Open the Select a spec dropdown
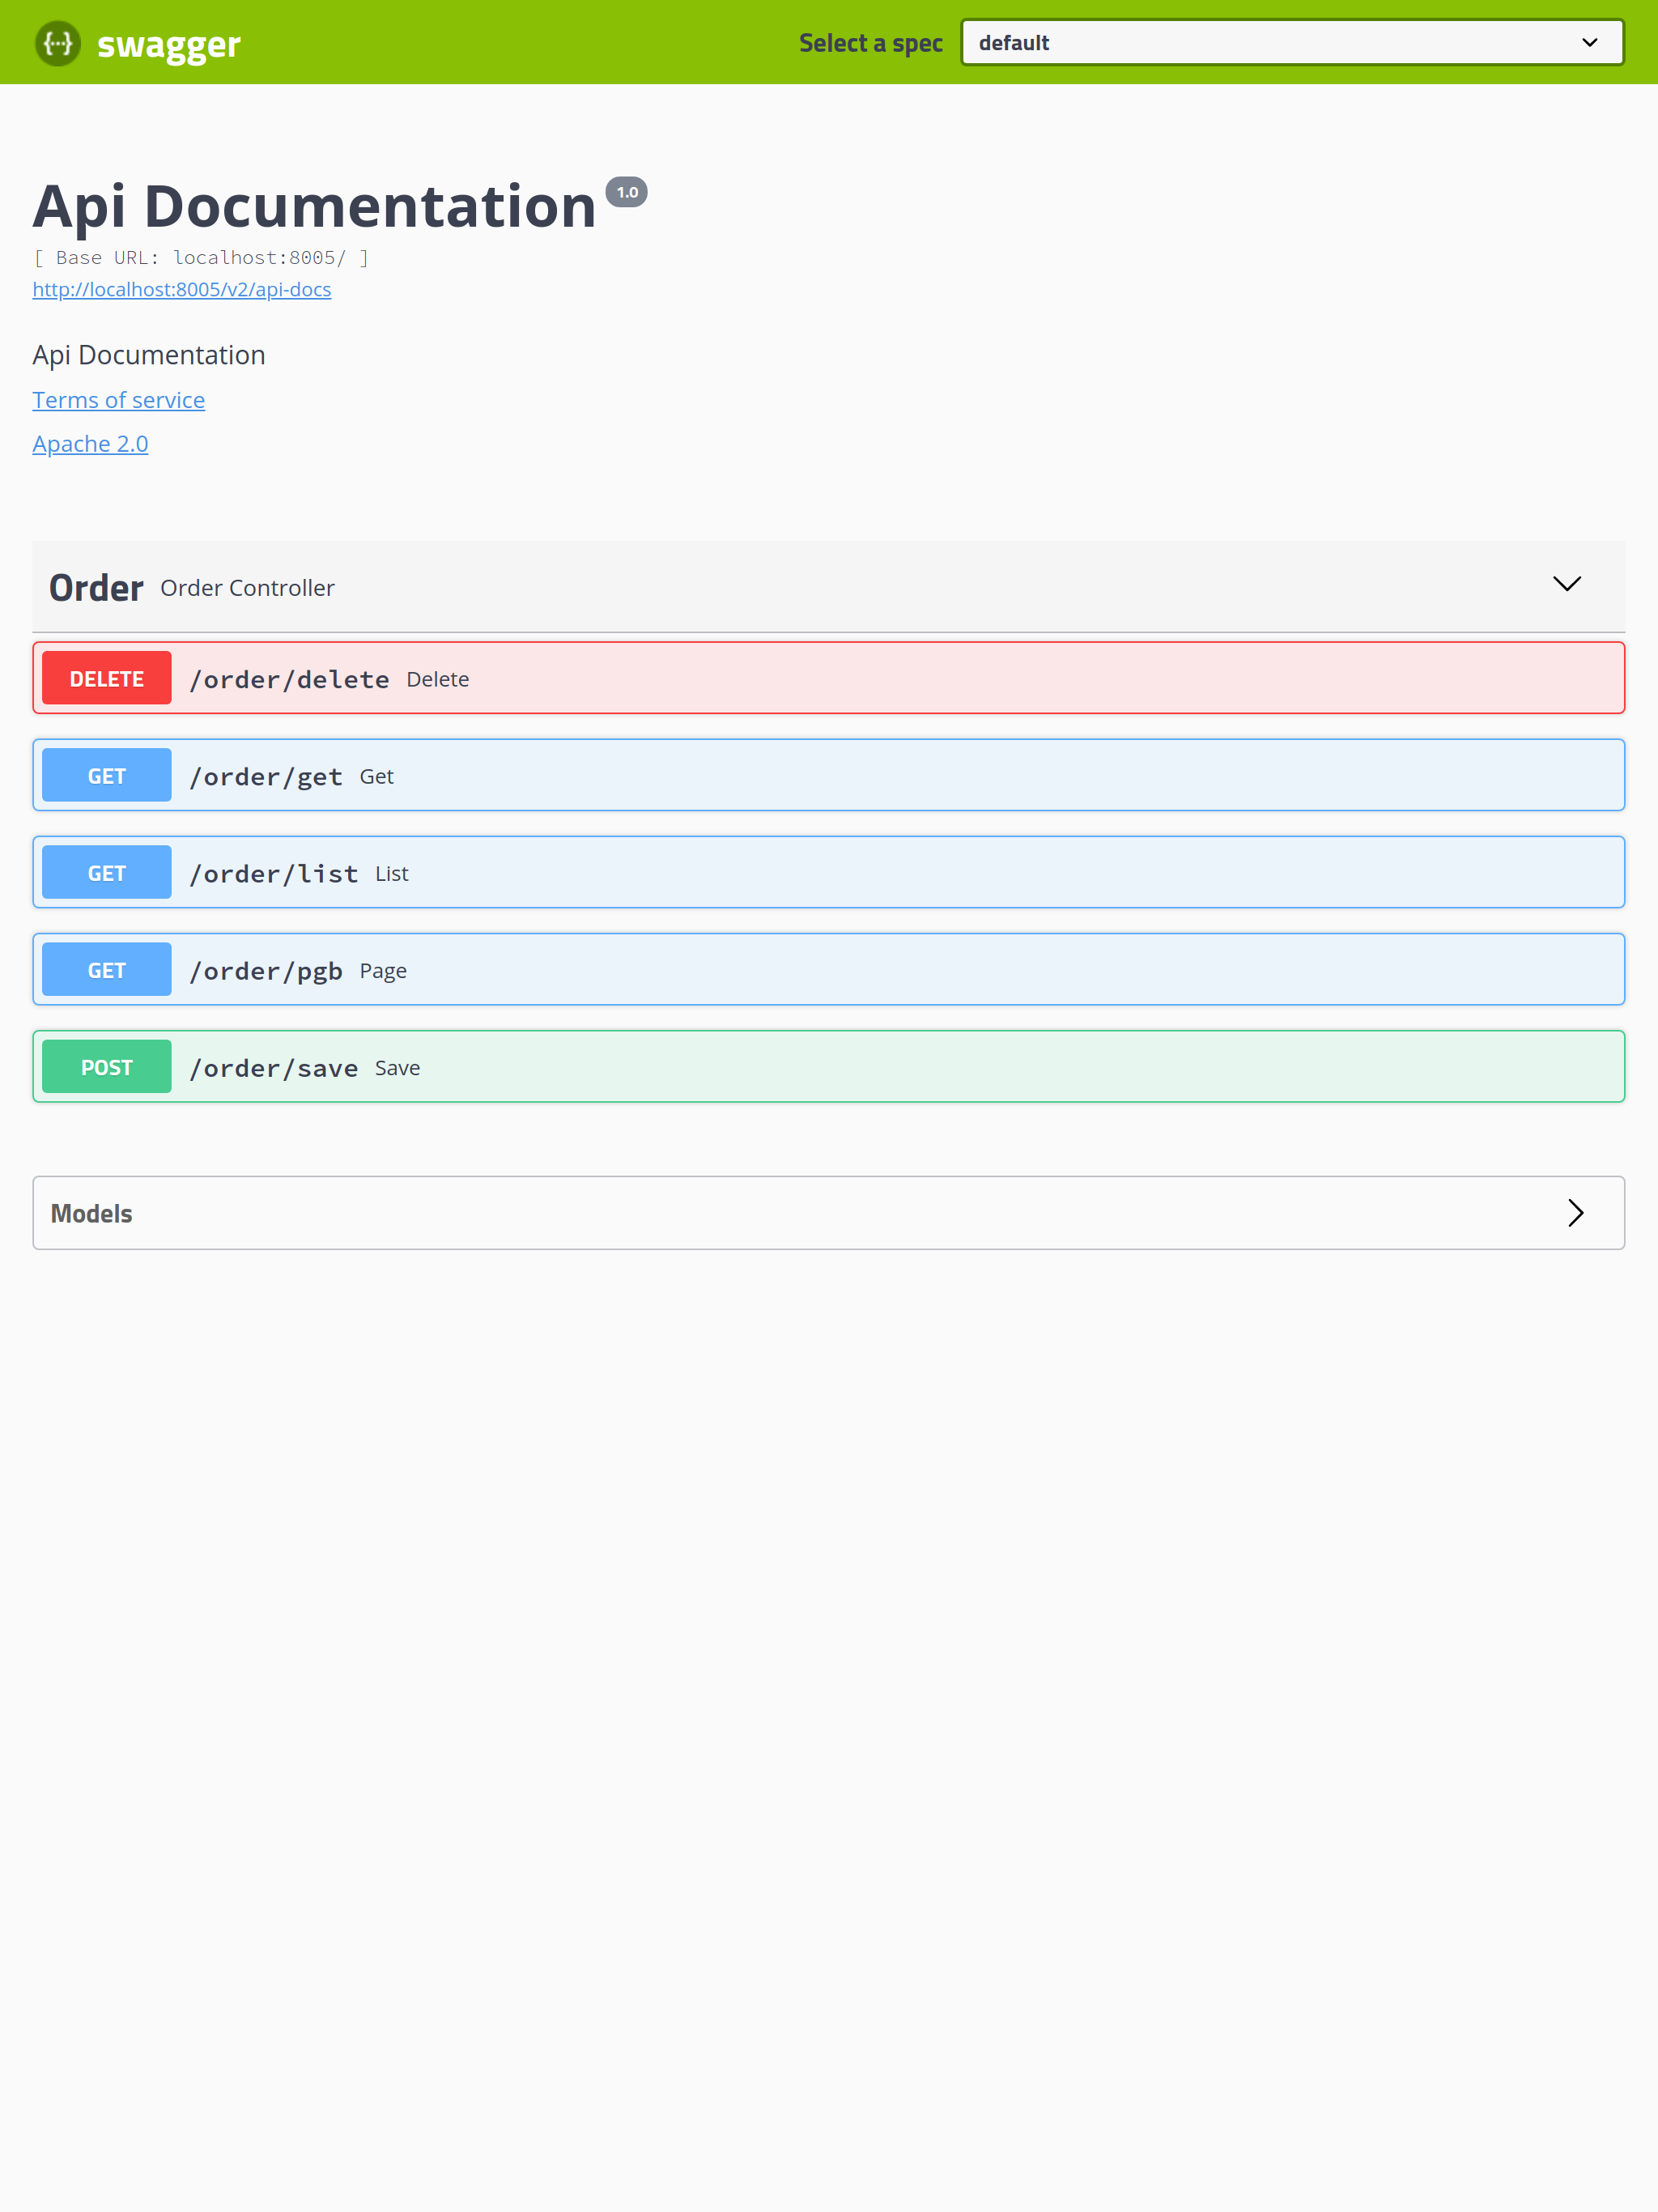Image resolution: width=1658 pixels, height=2212 pixels. click(1270, 43)
